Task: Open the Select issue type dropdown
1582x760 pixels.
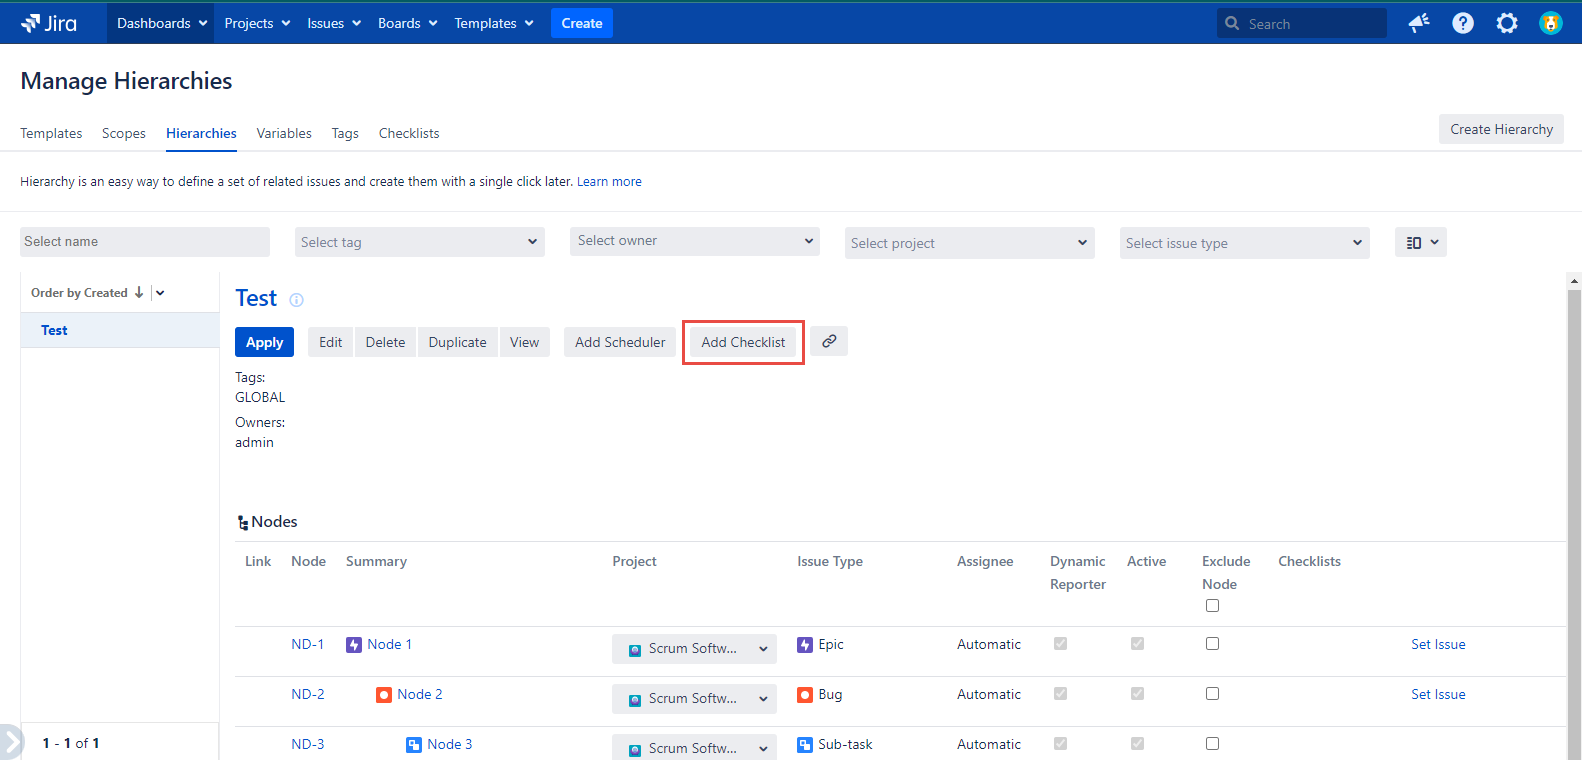Action: pyautogui.click(x=1244, y=243)
